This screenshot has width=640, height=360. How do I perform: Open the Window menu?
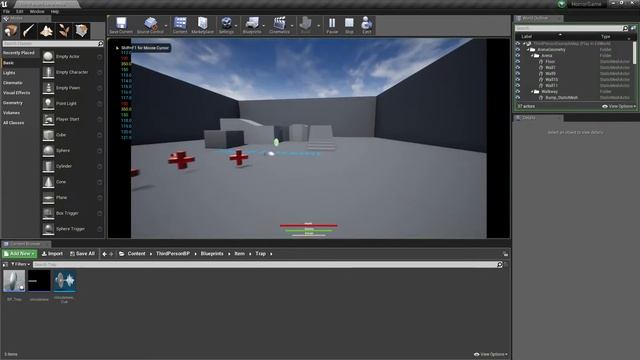tap(37, 12)
